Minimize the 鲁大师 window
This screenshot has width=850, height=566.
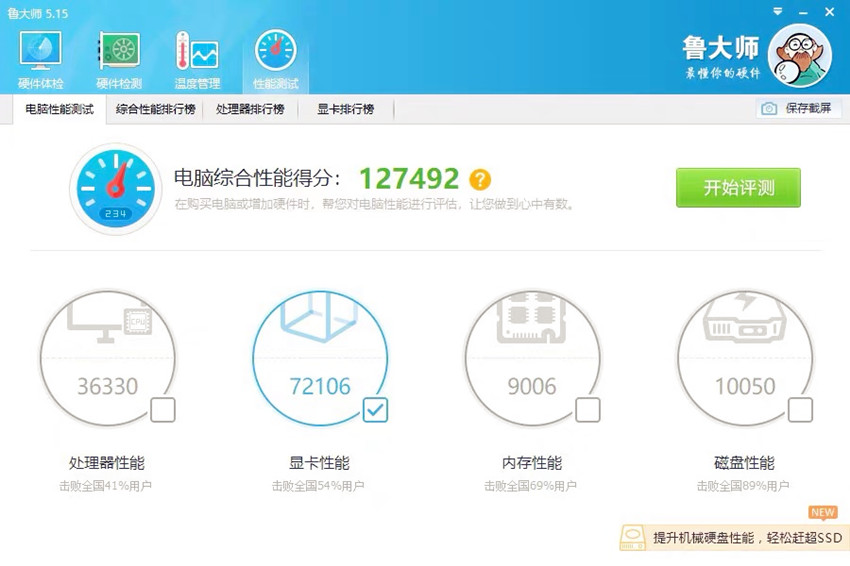coord(803,13)
